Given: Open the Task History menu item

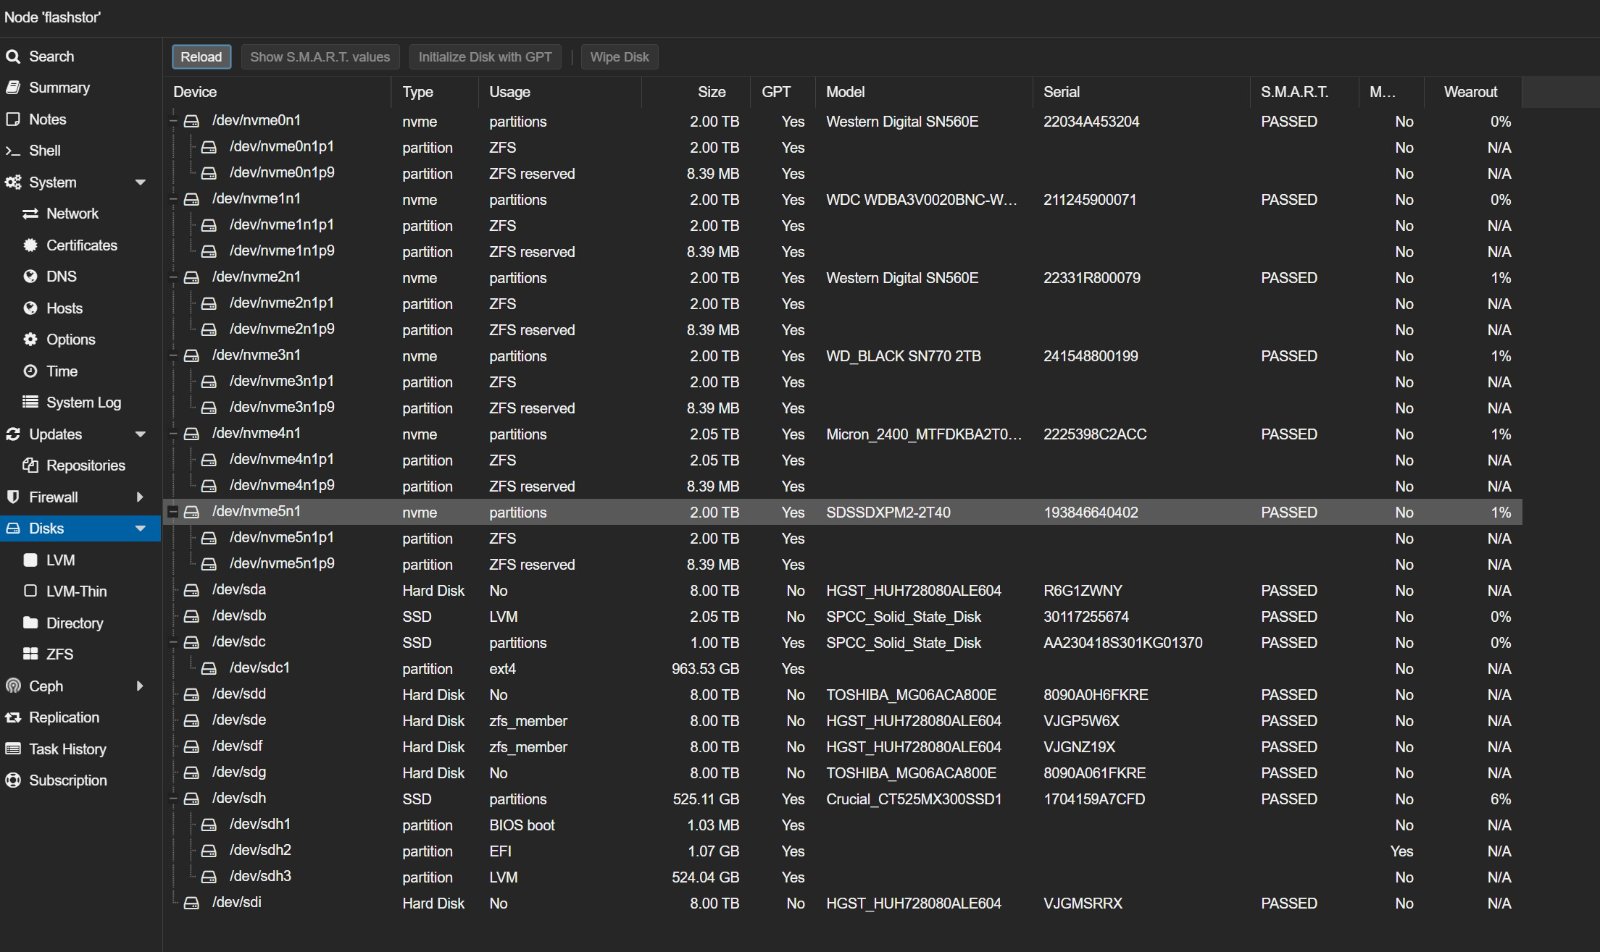Looking at the screenshot, I should [80, 749].
